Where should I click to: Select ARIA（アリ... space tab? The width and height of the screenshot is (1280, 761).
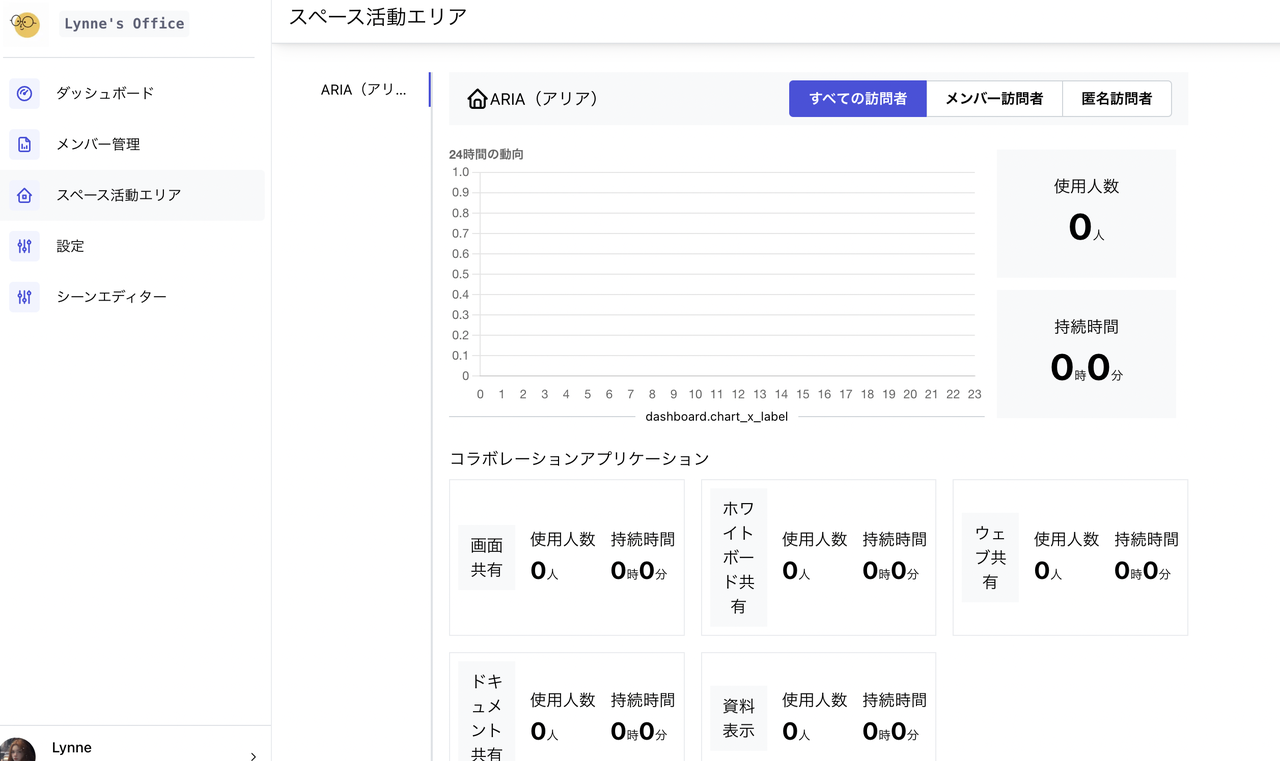[364, 89]
